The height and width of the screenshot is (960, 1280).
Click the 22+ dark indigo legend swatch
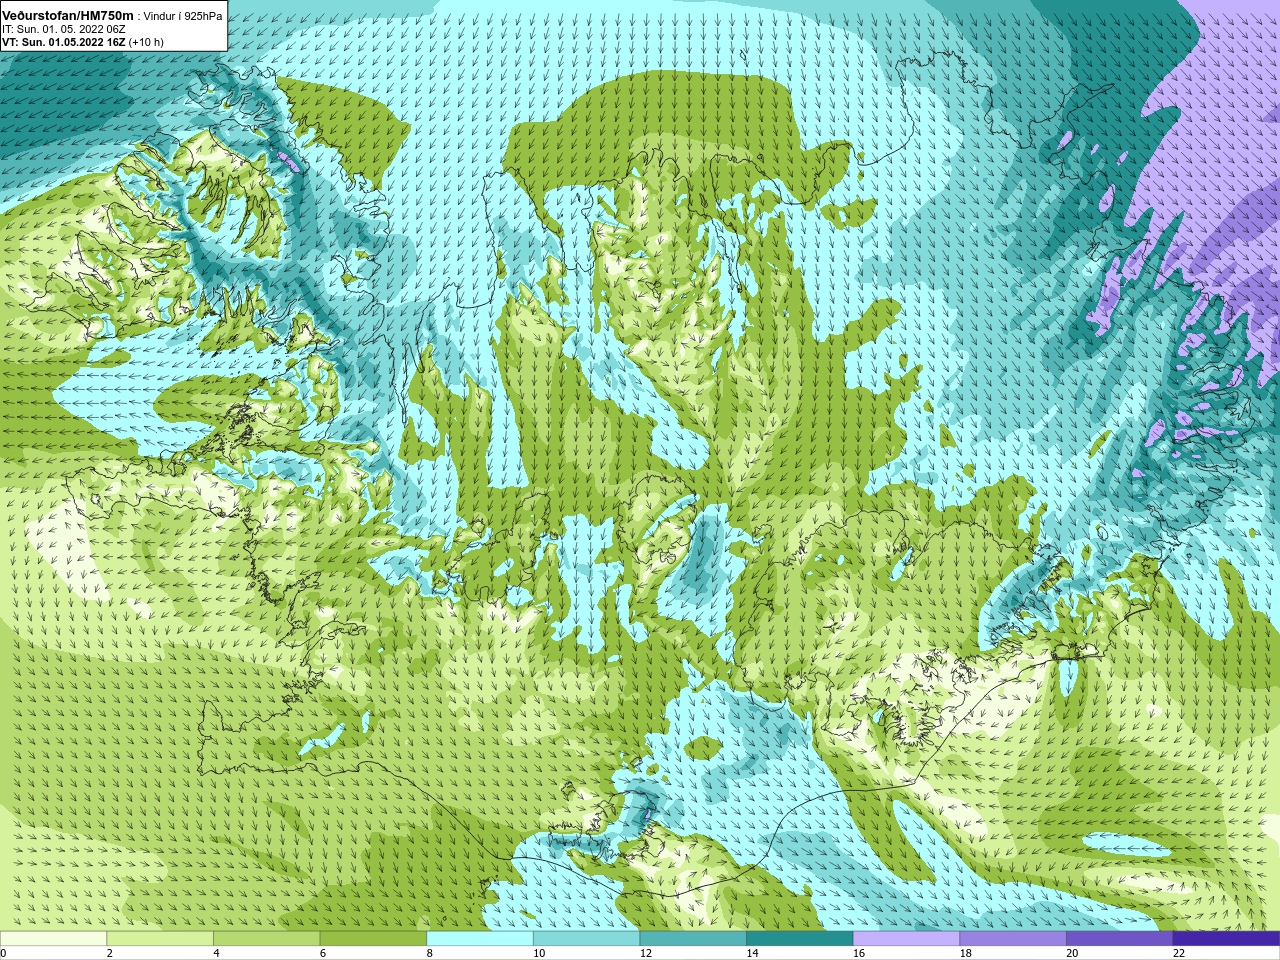(1227, 939)
